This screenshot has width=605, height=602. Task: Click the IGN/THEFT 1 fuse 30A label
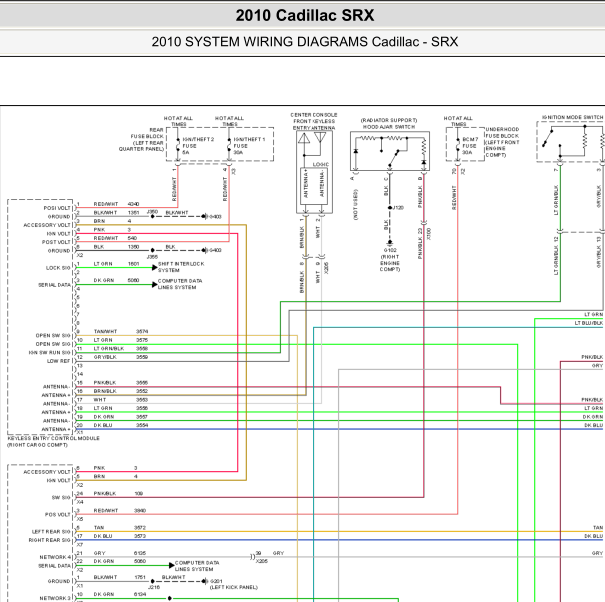point(249,146)
